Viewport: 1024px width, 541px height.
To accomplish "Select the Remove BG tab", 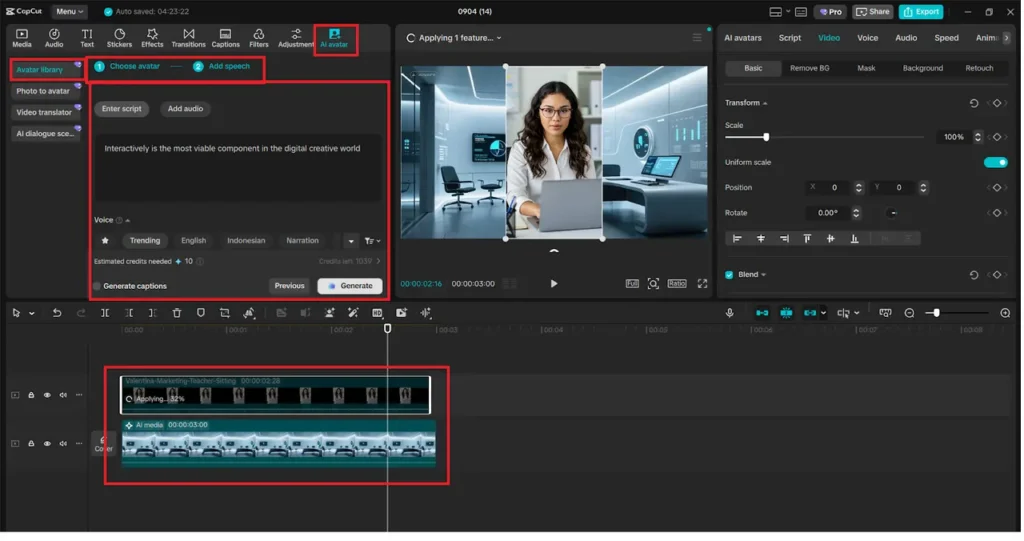I will (809, 68).
